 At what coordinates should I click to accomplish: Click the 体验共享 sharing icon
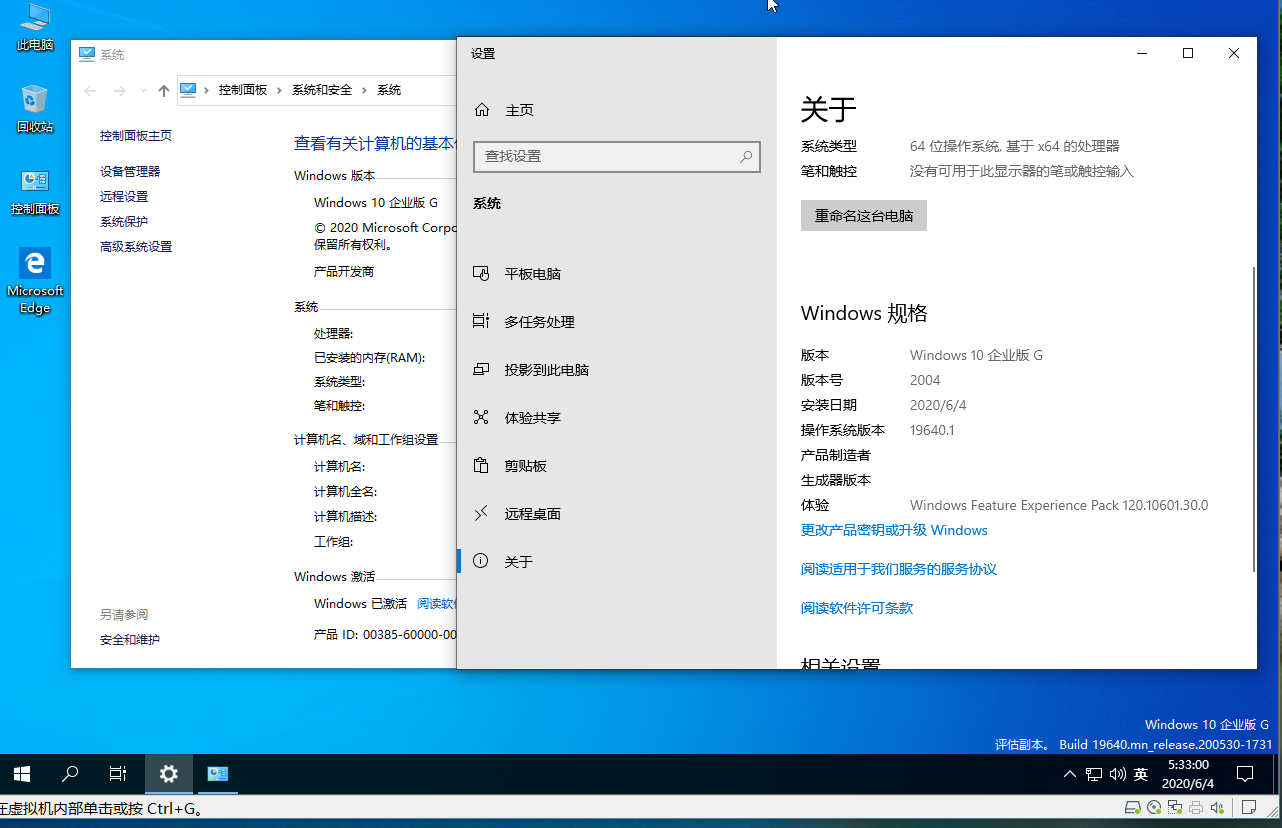(x=481, y=418)
